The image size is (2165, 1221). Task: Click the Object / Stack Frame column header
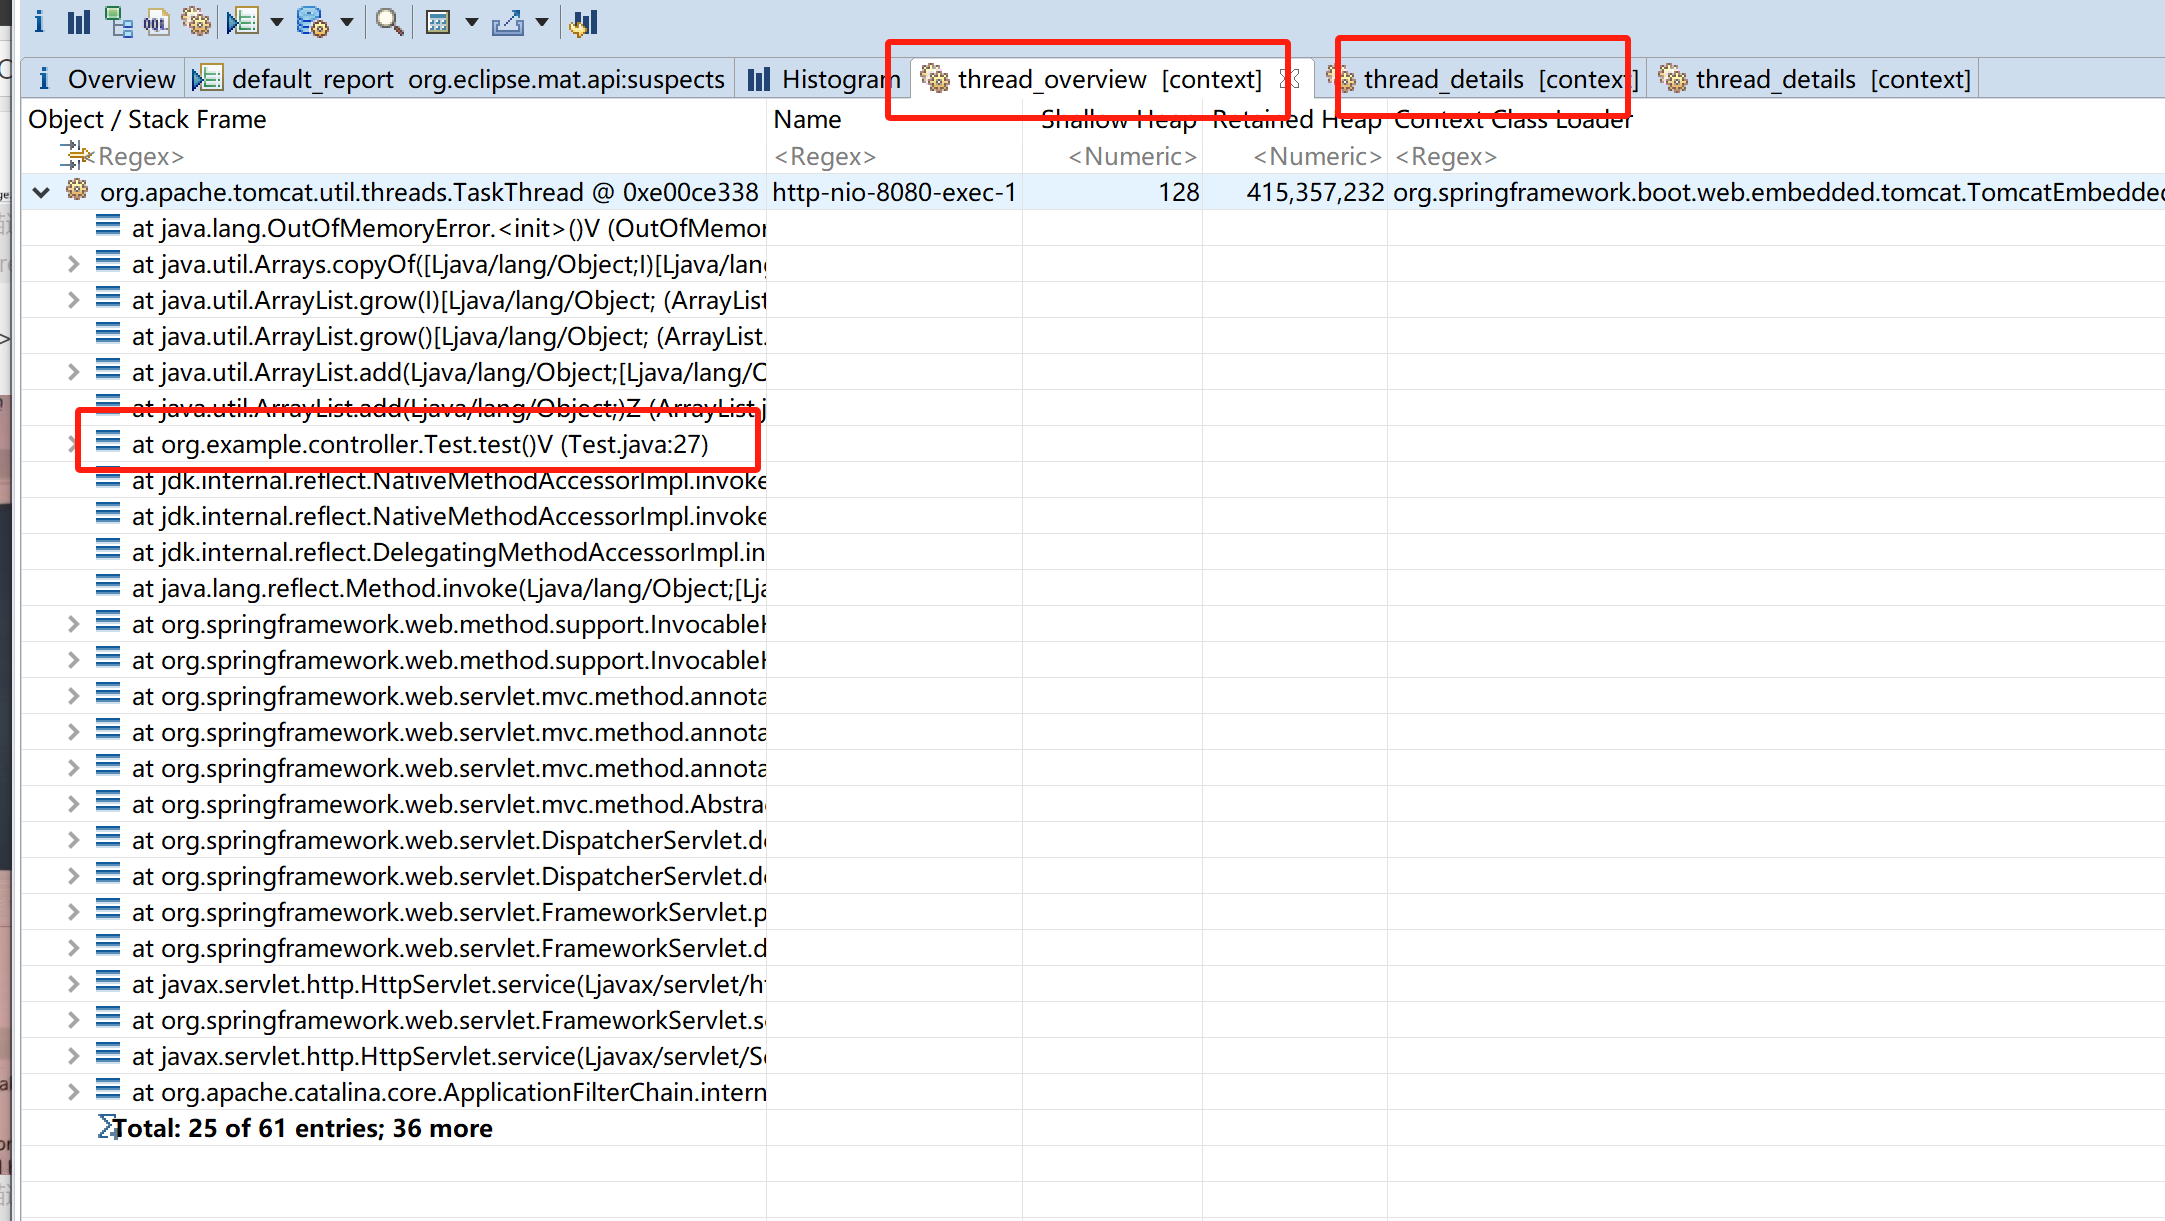coord(147,119)
